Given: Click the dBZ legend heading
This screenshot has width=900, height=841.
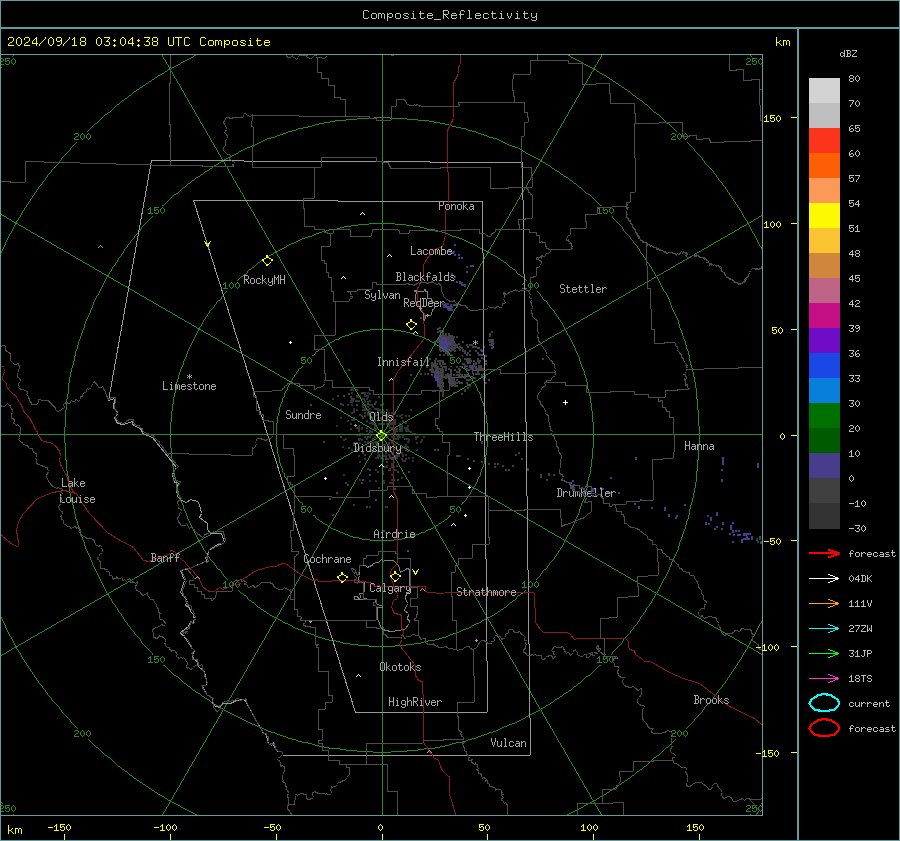Looking at the screenshot, I should pos(848,53).
